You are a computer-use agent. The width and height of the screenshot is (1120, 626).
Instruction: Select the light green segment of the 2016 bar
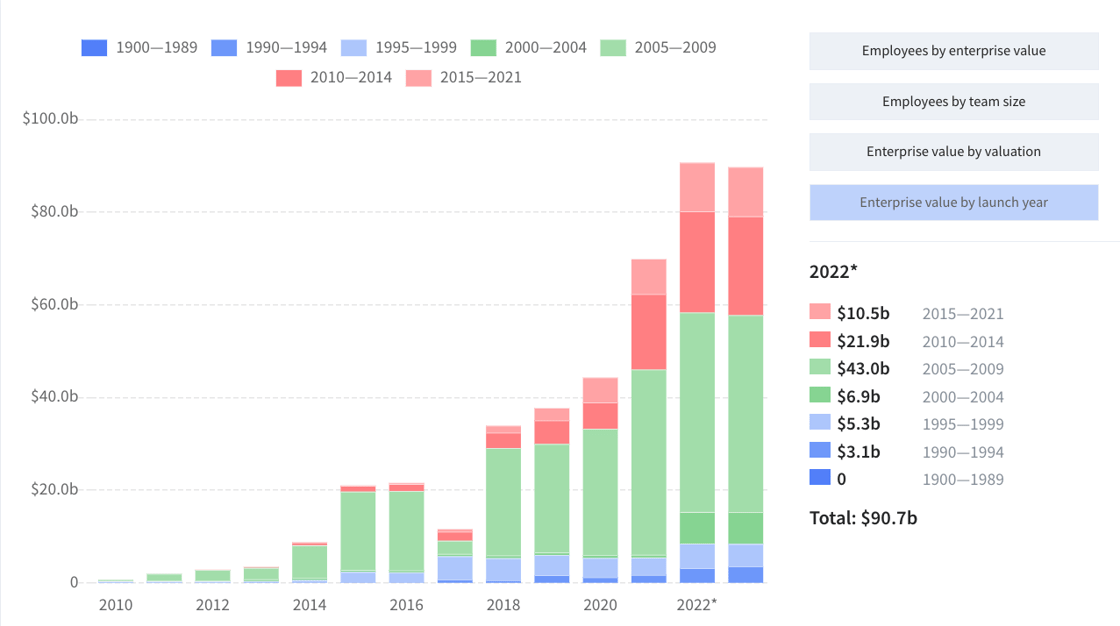click(x=406, y=531)
